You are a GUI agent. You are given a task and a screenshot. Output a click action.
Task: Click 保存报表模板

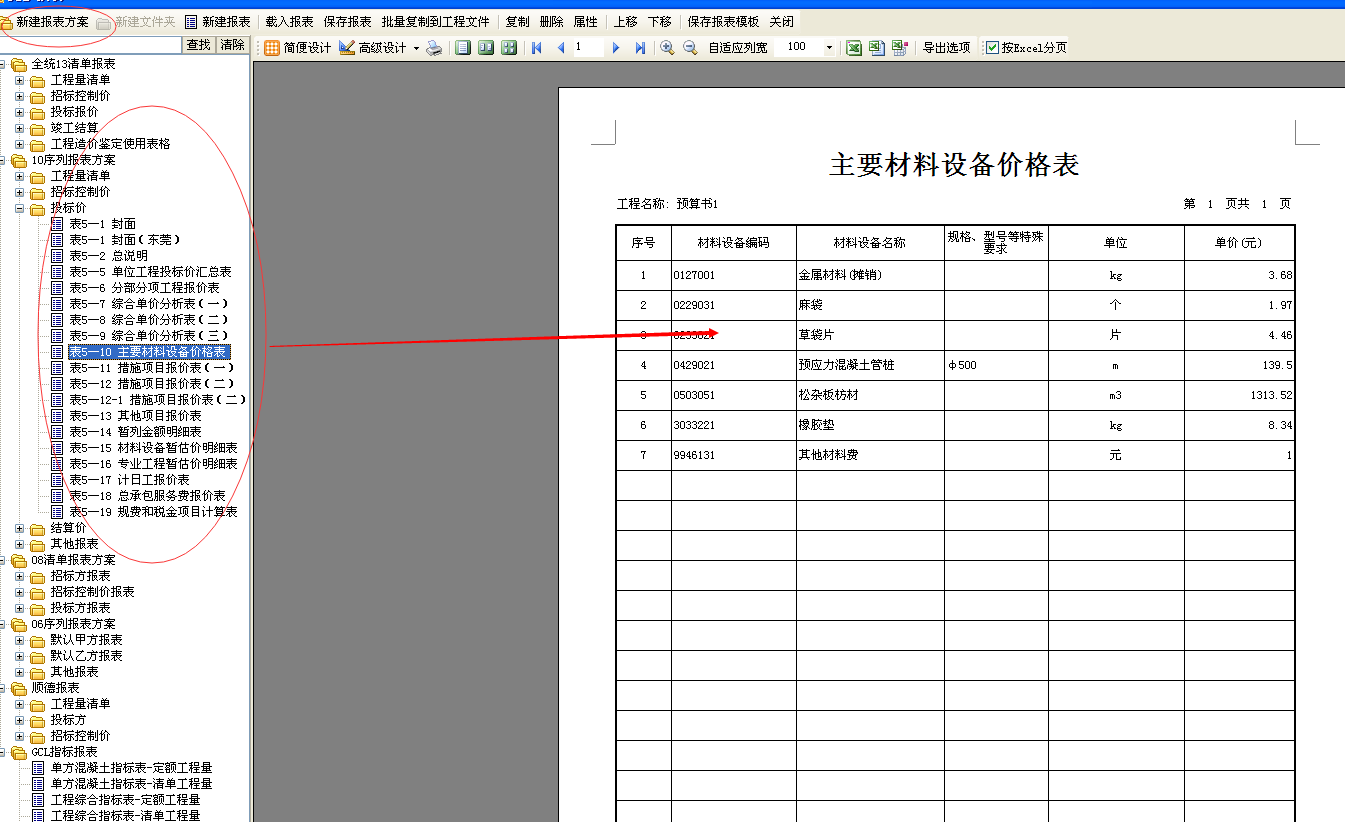pyautogui.click(x=723, y=21)
